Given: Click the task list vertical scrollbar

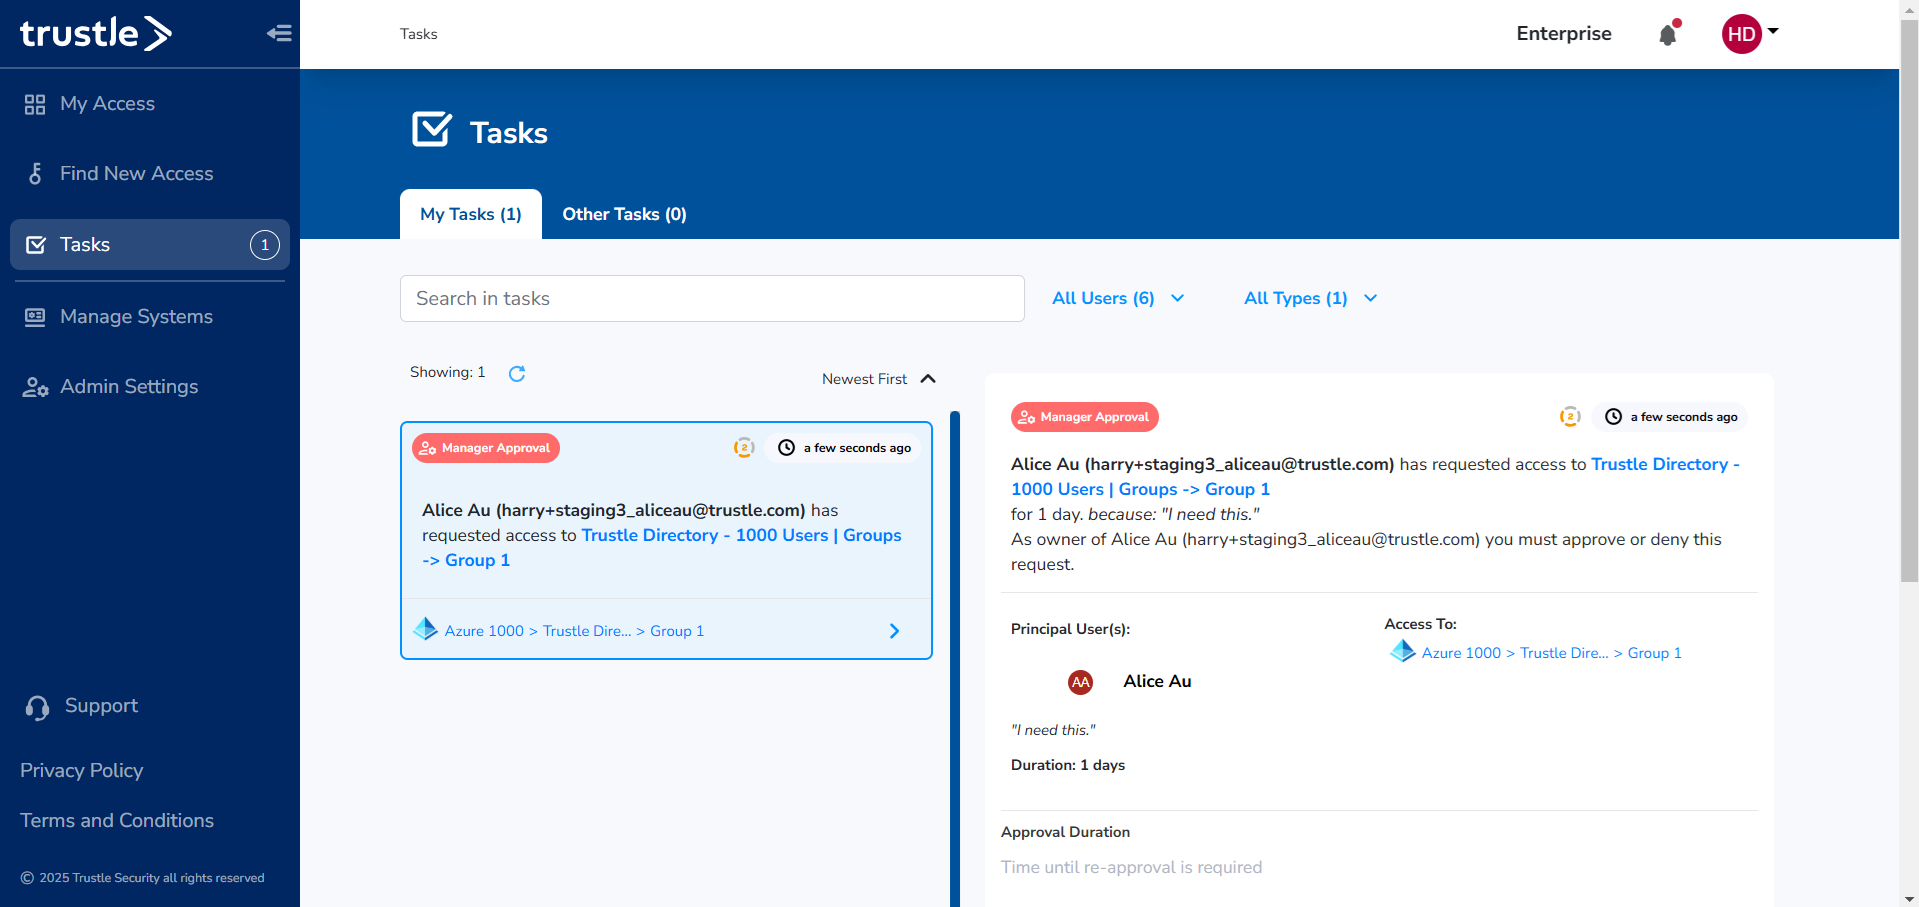Looking at the screenshot, I should pos(955,660).
